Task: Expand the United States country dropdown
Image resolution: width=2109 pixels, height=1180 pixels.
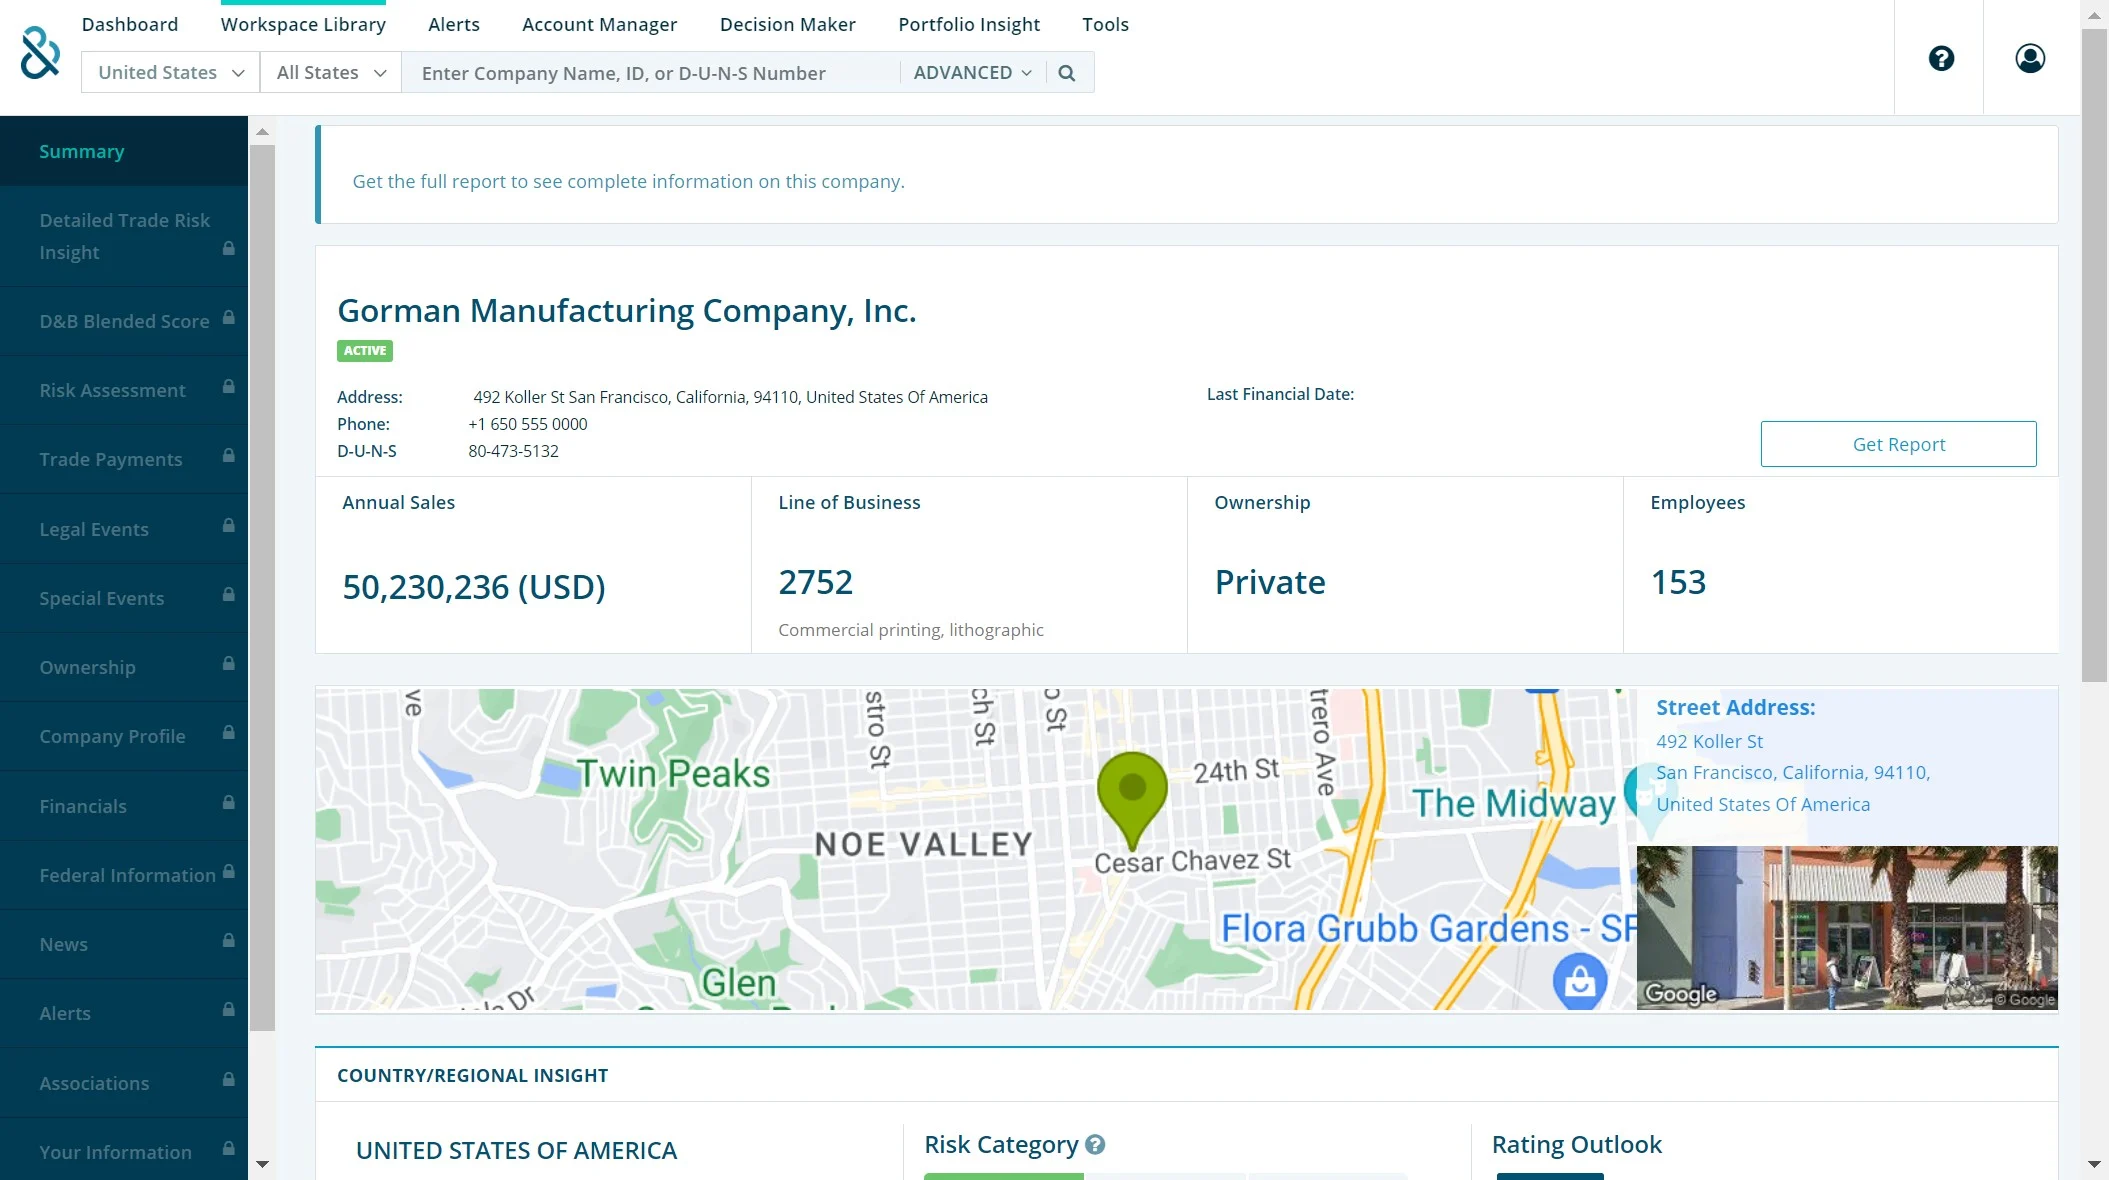Action: pyautogui.click(x=171, y=73)
